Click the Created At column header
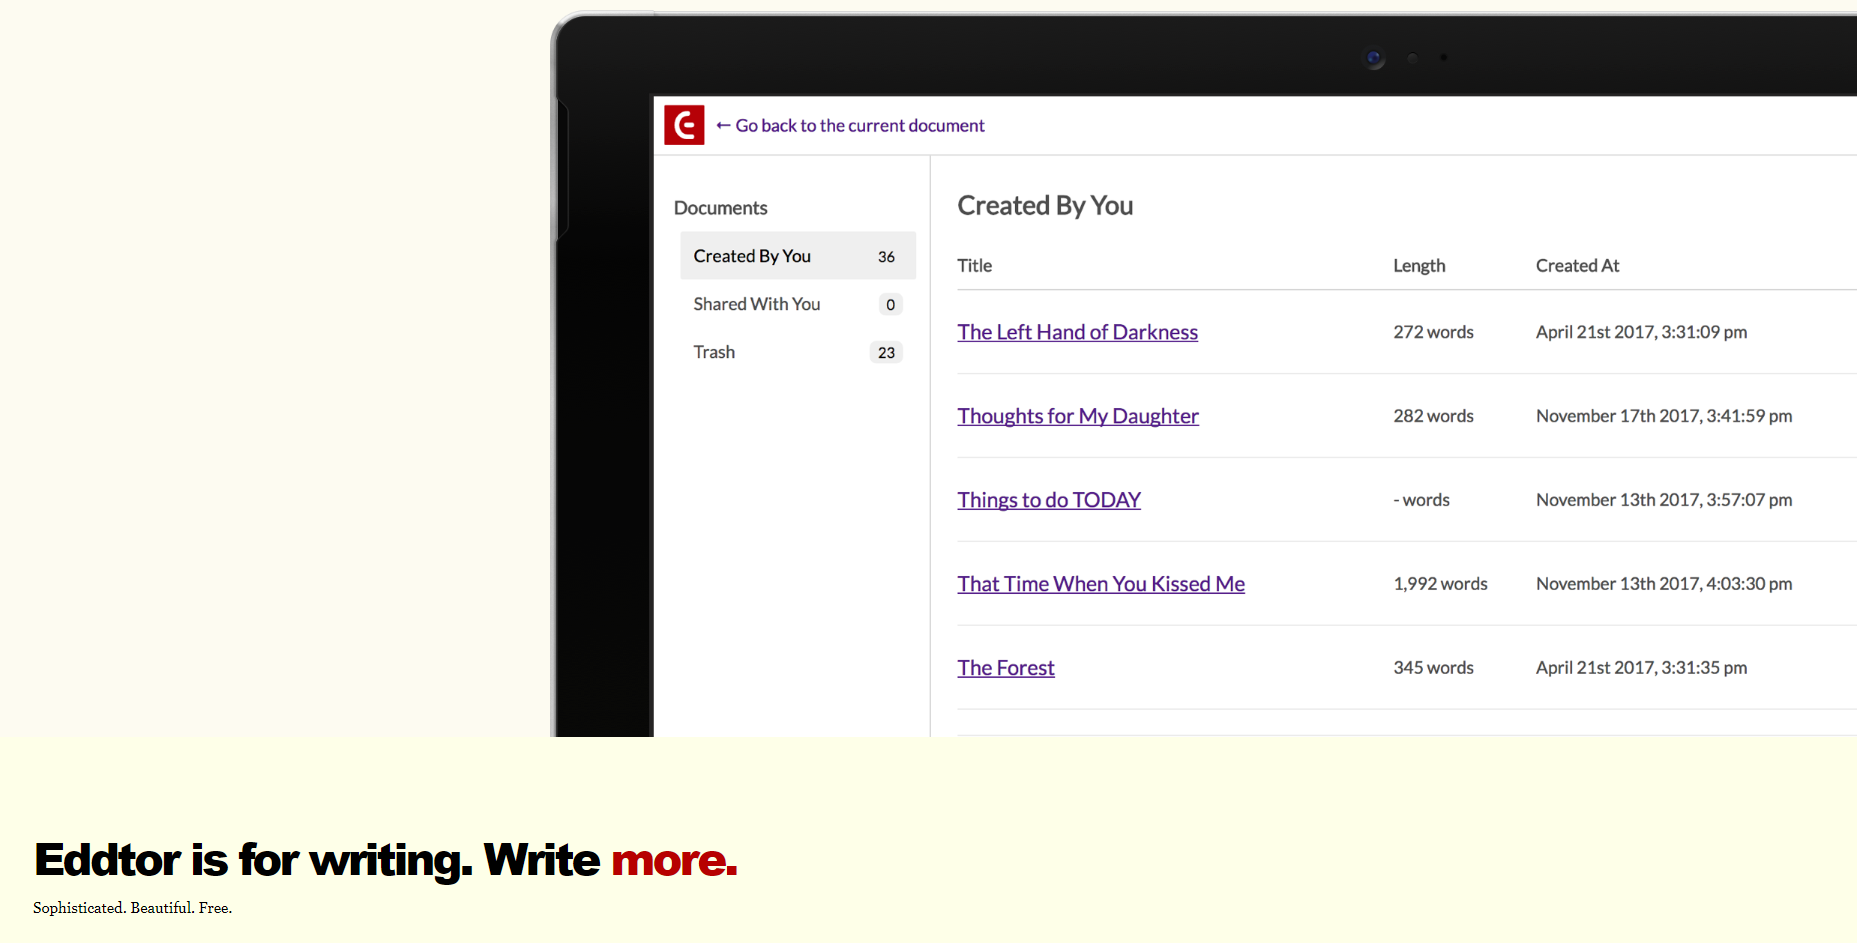 coord(1577,266)
